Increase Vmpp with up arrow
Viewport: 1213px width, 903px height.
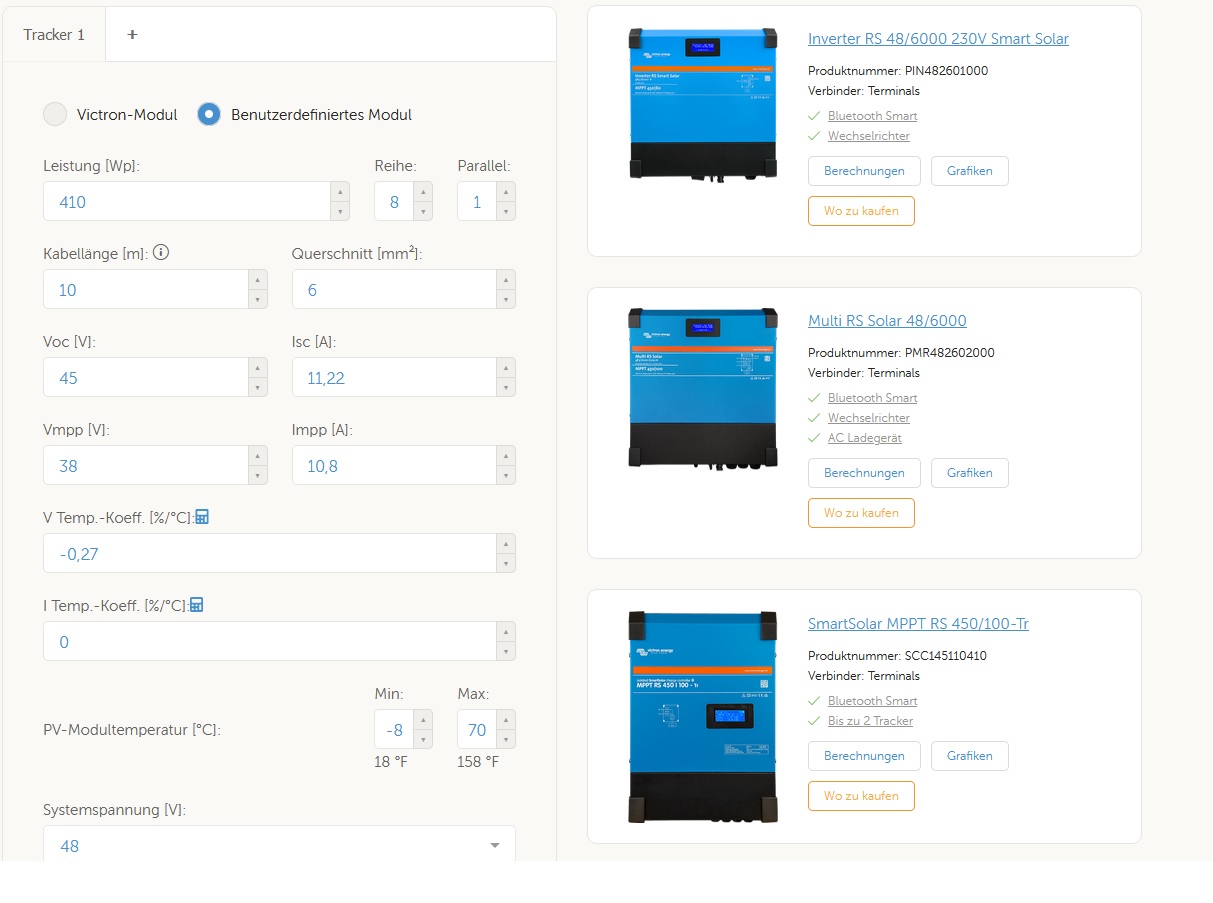[258, 455]
